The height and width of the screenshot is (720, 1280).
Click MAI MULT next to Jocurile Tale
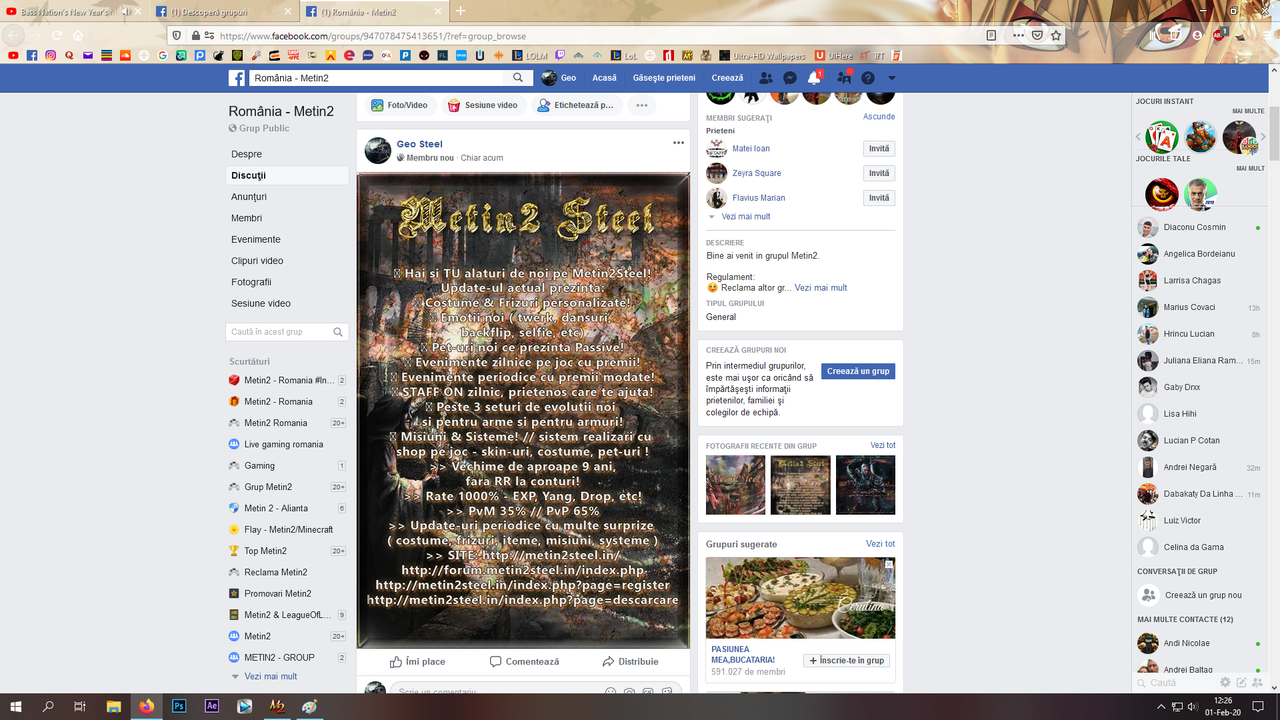coord(1250,168)
